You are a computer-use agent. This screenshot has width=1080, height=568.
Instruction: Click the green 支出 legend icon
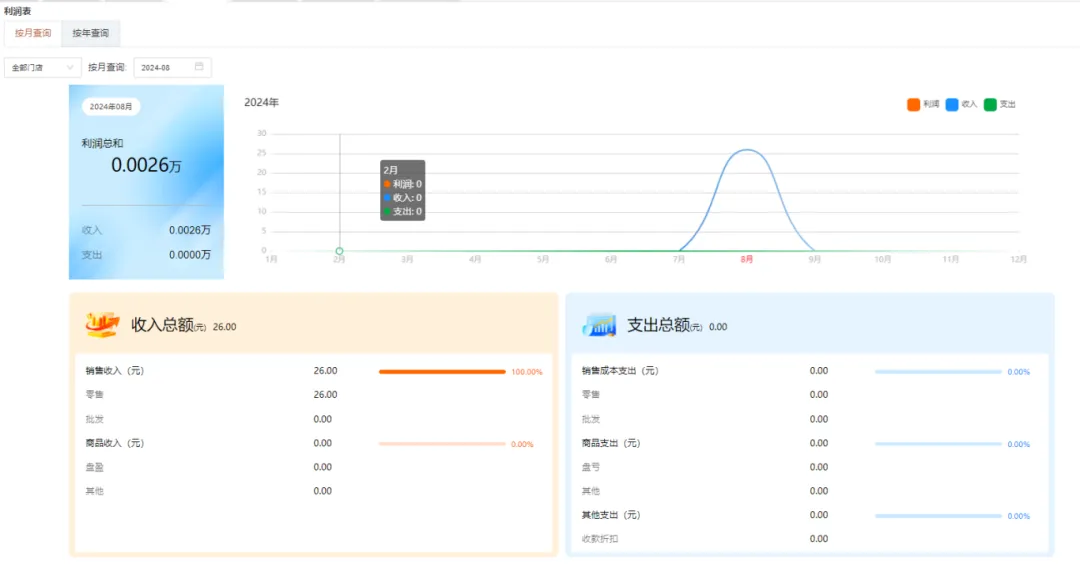[x=990, y=104]
